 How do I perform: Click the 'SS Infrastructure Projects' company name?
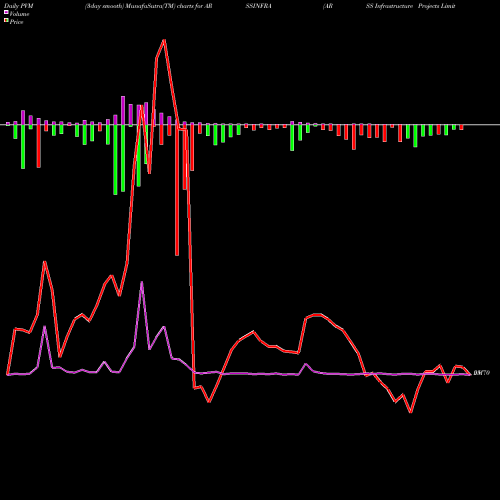[x=402, y=6]
